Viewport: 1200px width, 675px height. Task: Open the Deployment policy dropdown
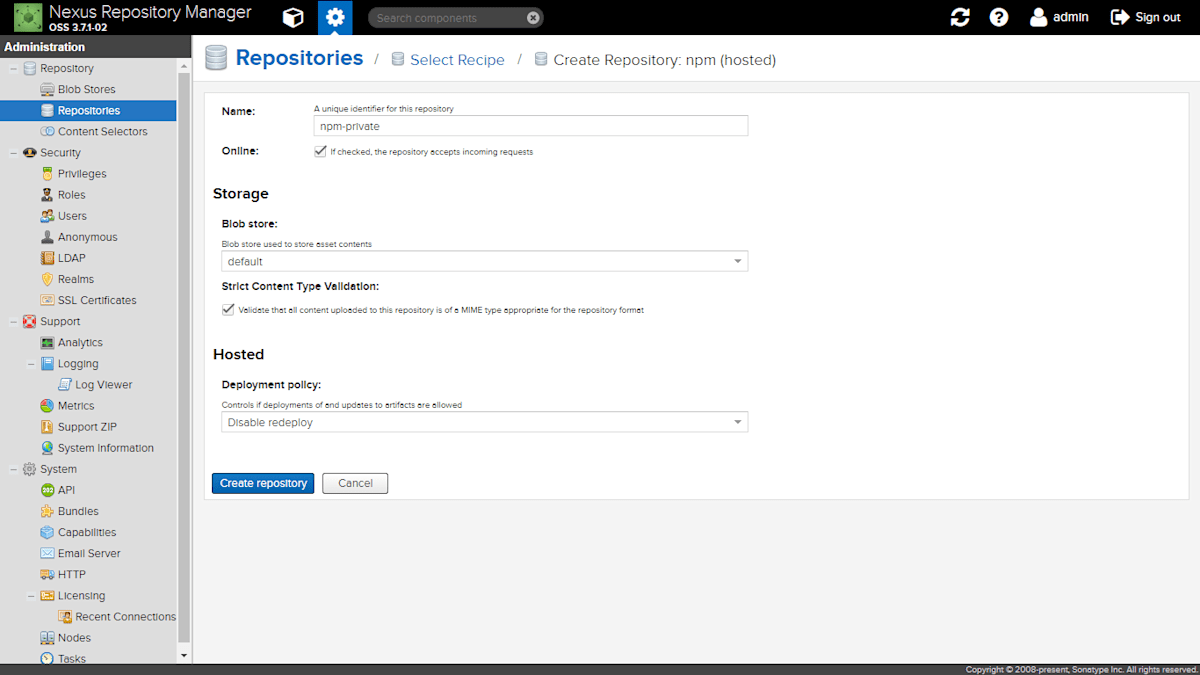(x=738, y=422)
